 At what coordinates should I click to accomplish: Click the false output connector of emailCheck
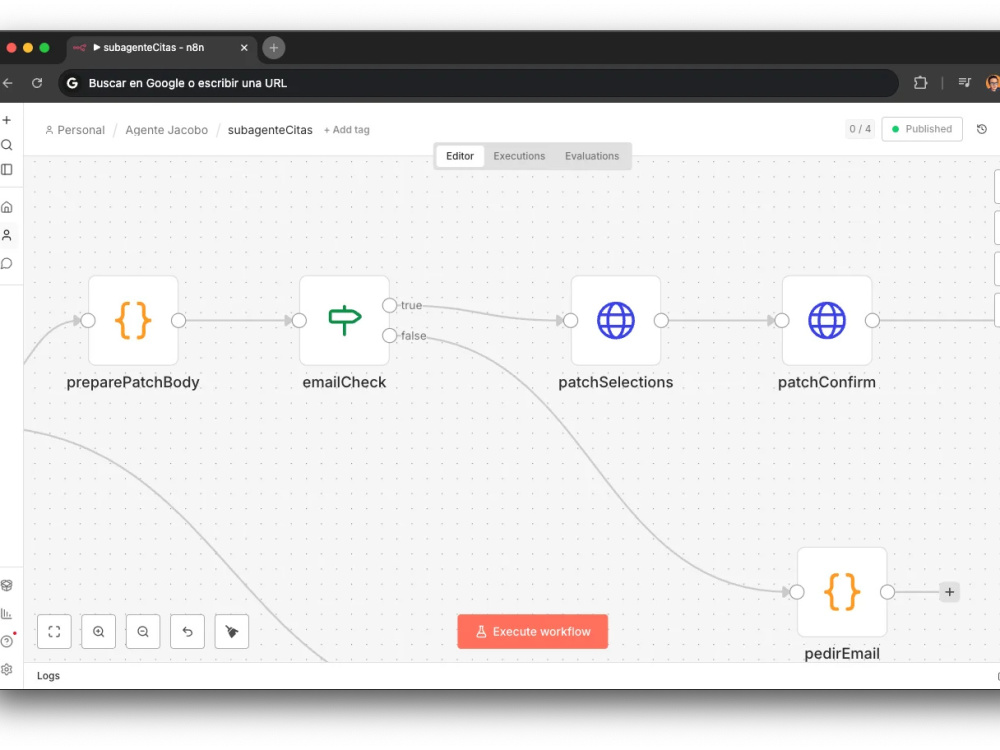(389, 335)
